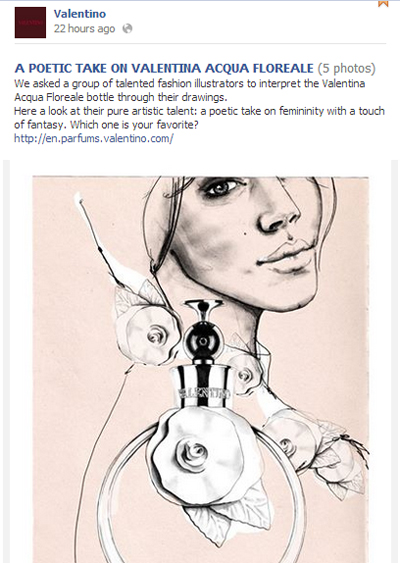Follow the en.parfums.valentino.com link

pyautogui.click(x=94, y=138)
